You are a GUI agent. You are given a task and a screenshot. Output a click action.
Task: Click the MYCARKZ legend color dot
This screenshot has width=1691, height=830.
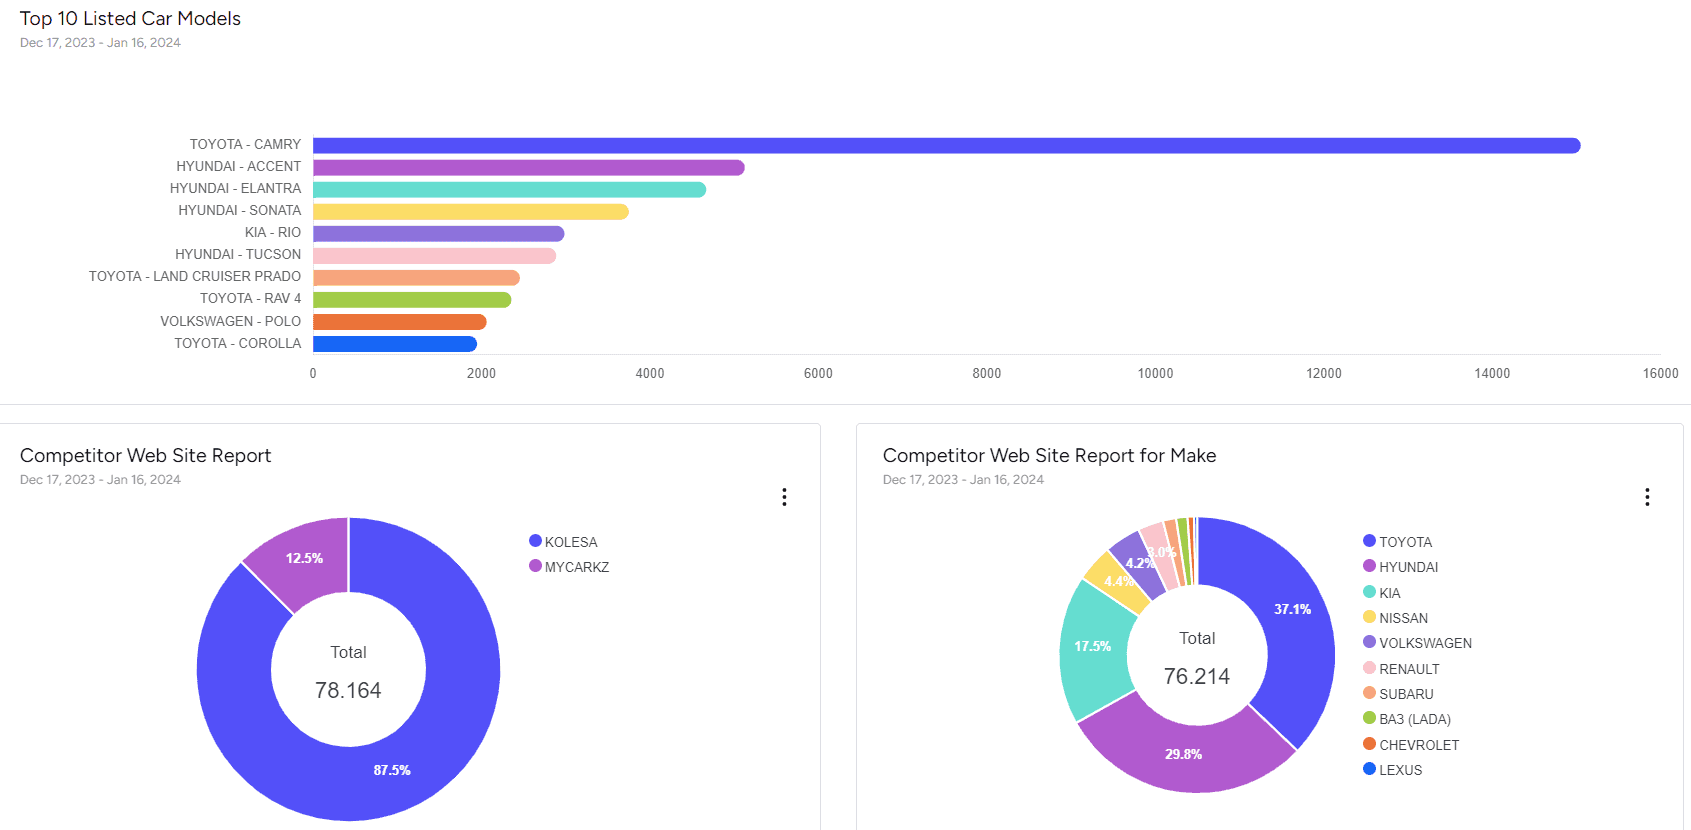535,566
